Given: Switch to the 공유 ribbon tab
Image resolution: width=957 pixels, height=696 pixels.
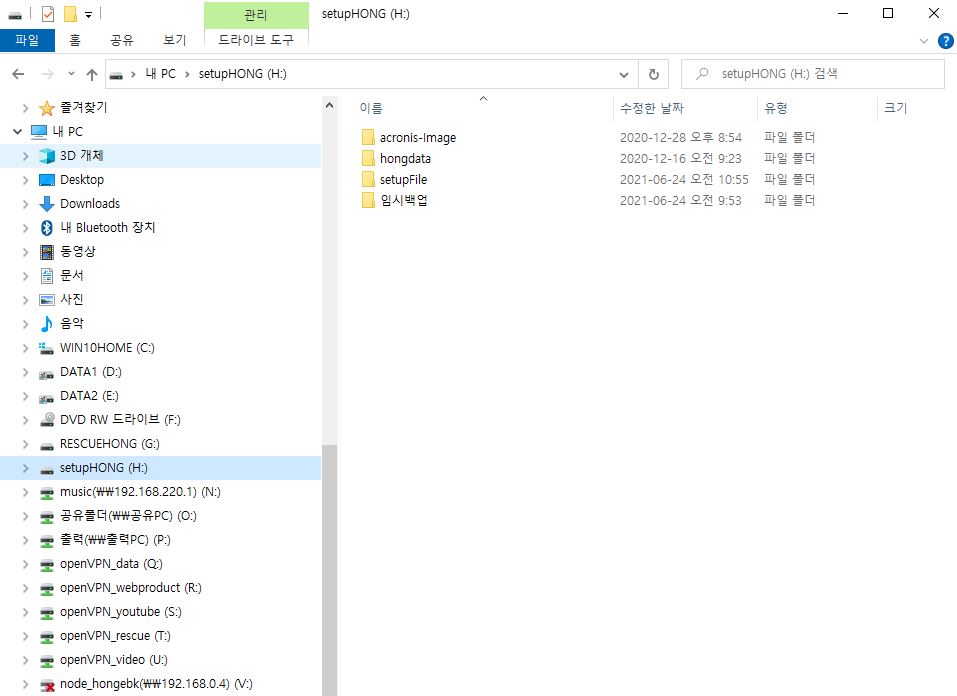Looking at the screenshot, I should [121, 40].
